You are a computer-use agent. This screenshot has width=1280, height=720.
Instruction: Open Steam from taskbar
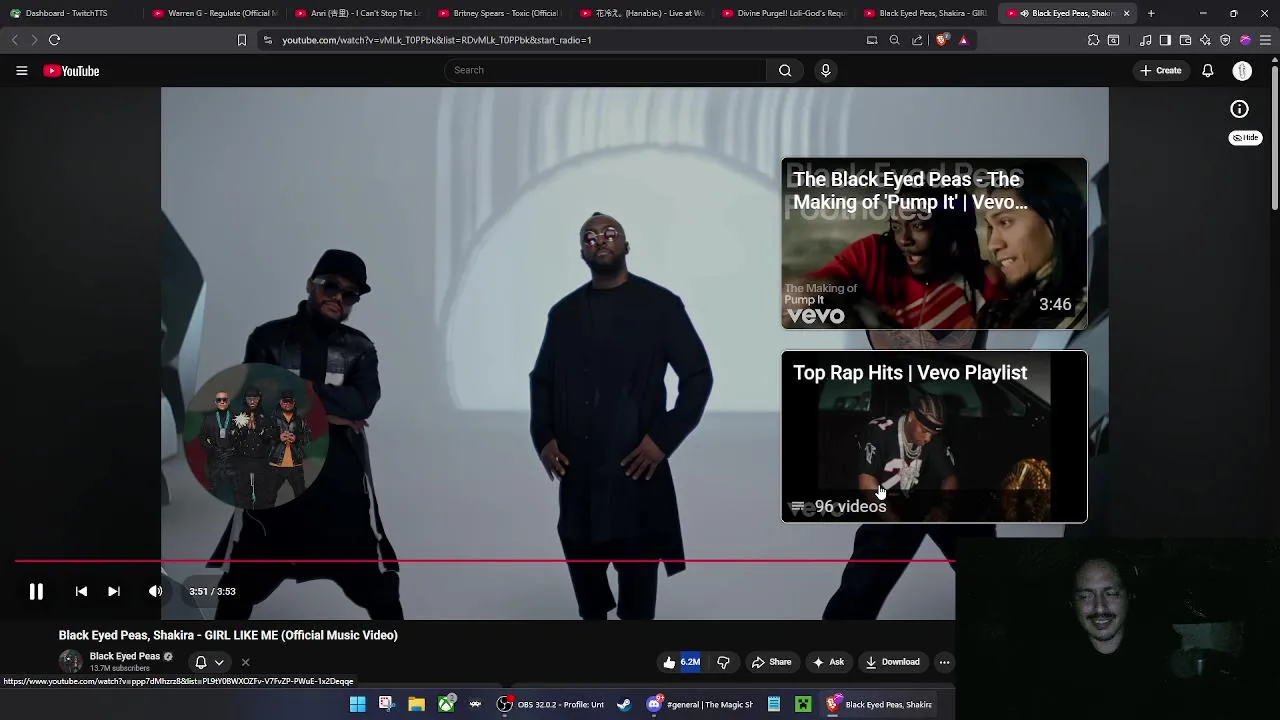624,704
